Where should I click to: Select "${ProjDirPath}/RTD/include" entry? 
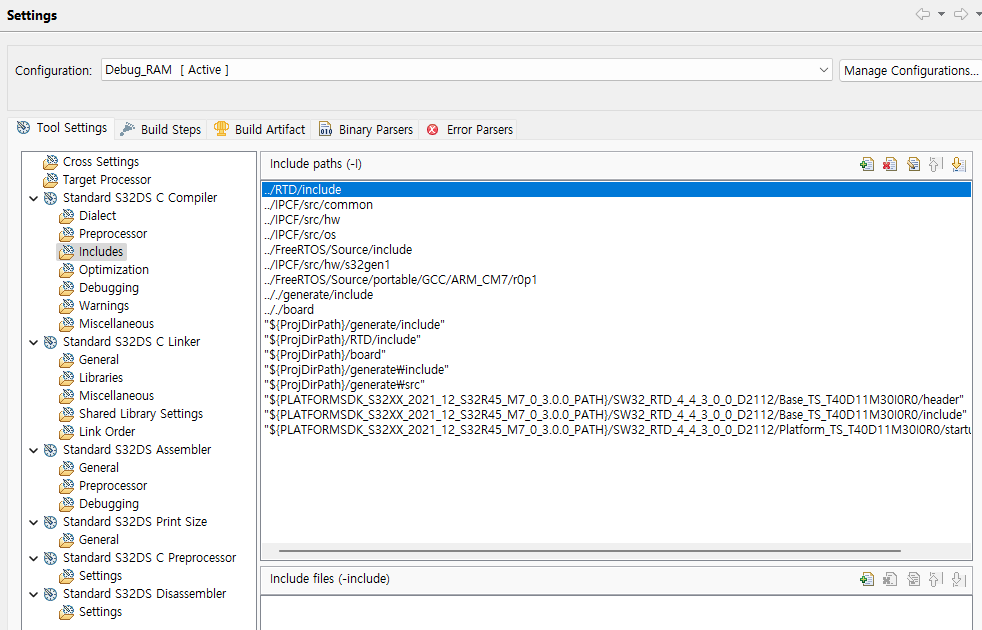coord(616,340)
